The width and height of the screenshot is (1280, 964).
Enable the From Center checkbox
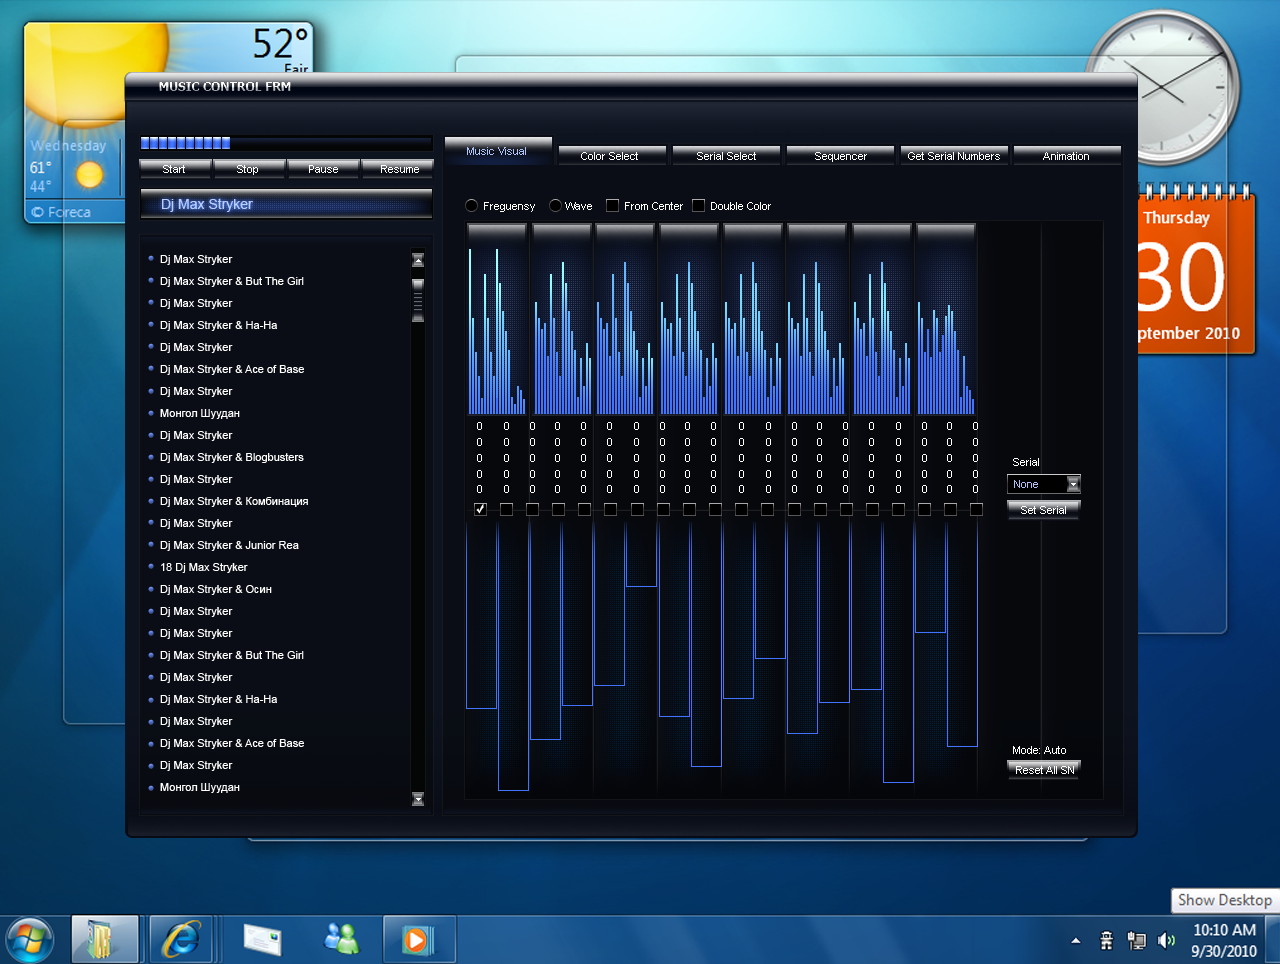tap(613, 206)
